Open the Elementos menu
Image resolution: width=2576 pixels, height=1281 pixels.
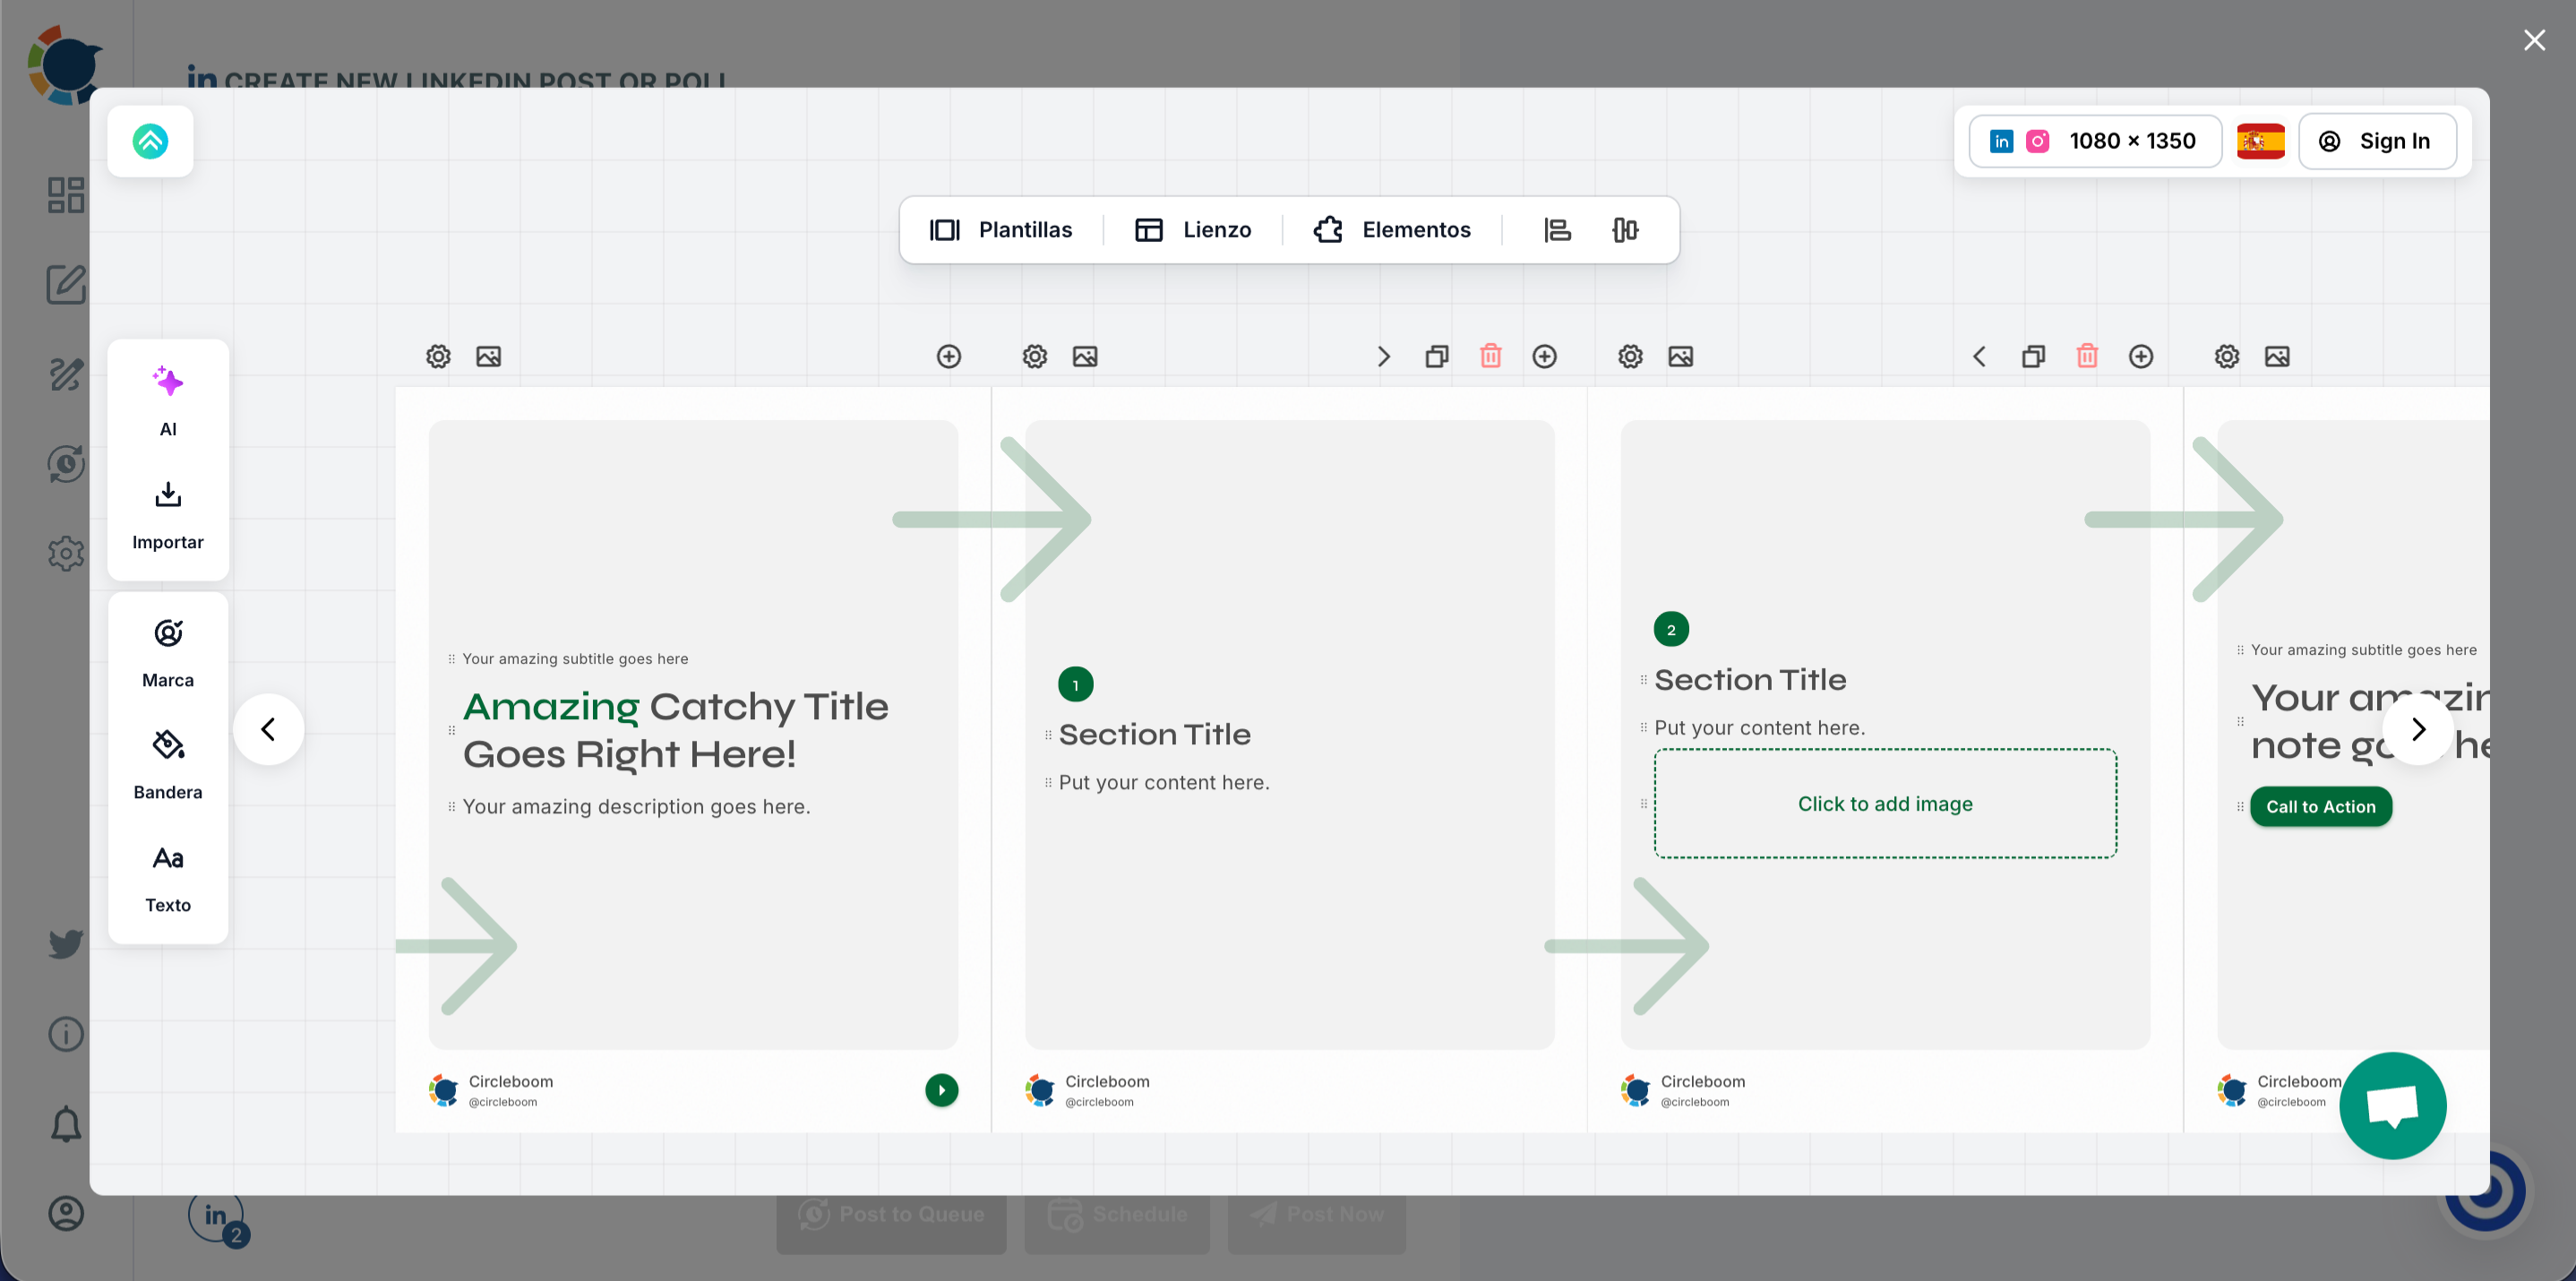[1392, 229]
